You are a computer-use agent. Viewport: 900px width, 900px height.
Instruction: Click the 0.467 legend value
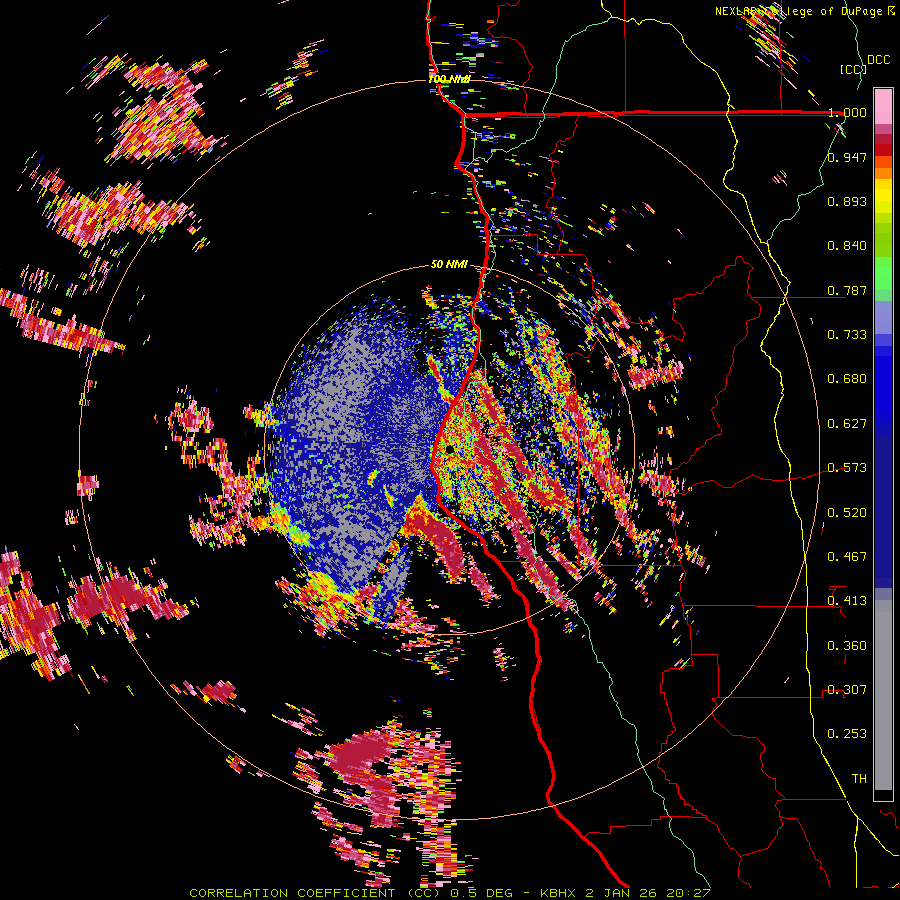[847, 556]
